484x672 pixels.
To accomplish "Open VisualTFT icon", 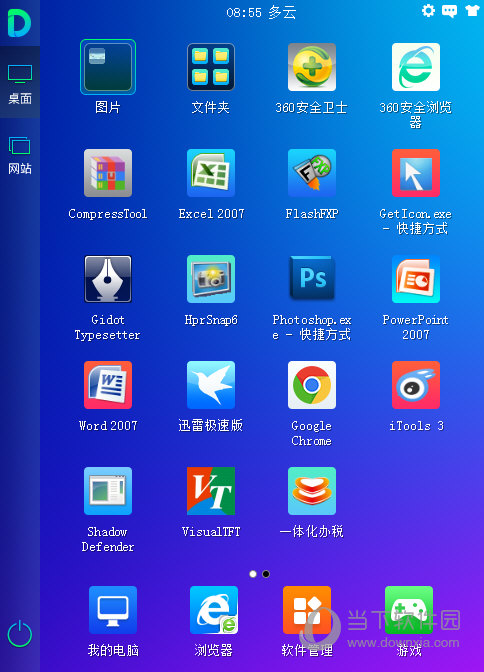I will click(x=210, y=491).
